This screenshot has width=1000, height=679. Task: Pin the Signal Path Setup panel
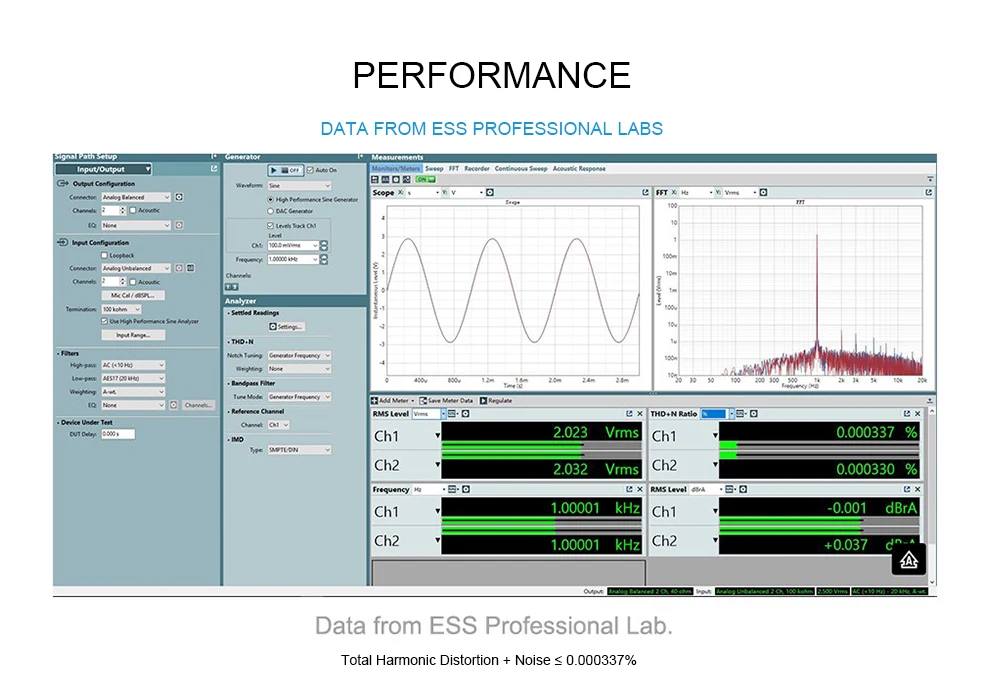click(214, 156)
